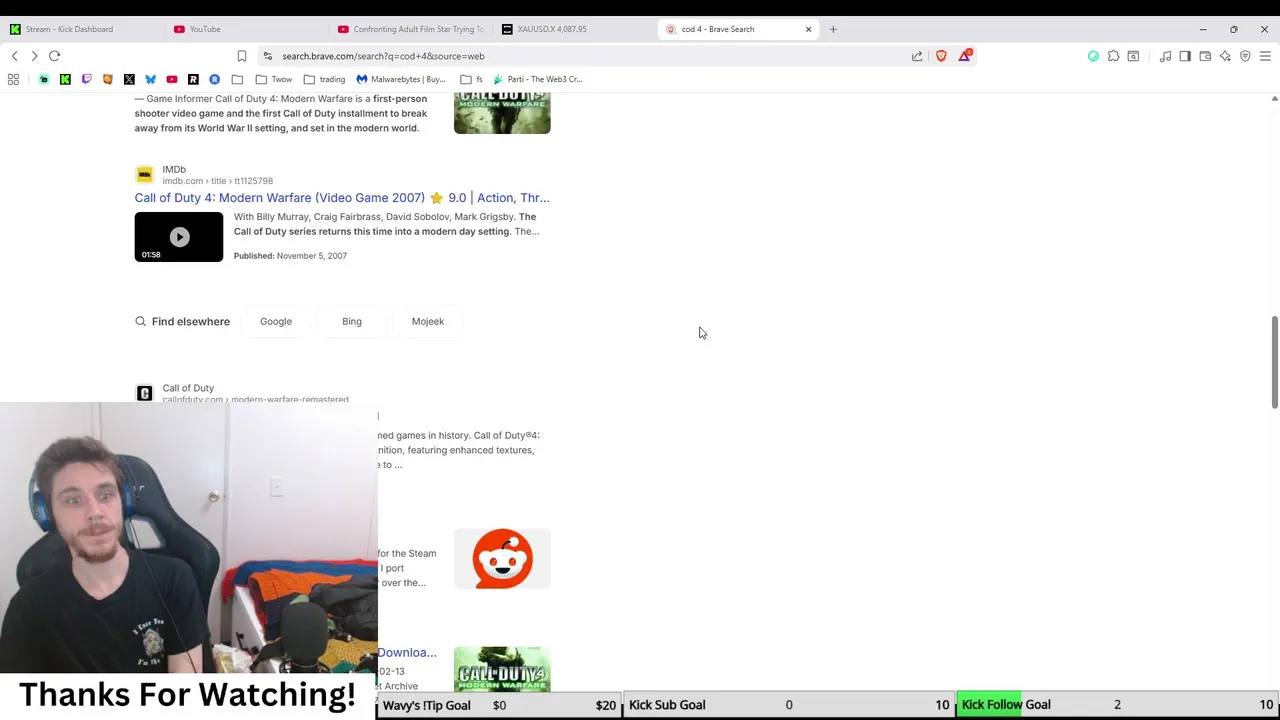This screenshot has height=720, width=1280.
Task: Click the page vertical scrollbar thumb
Action: tap(1274, 361)
